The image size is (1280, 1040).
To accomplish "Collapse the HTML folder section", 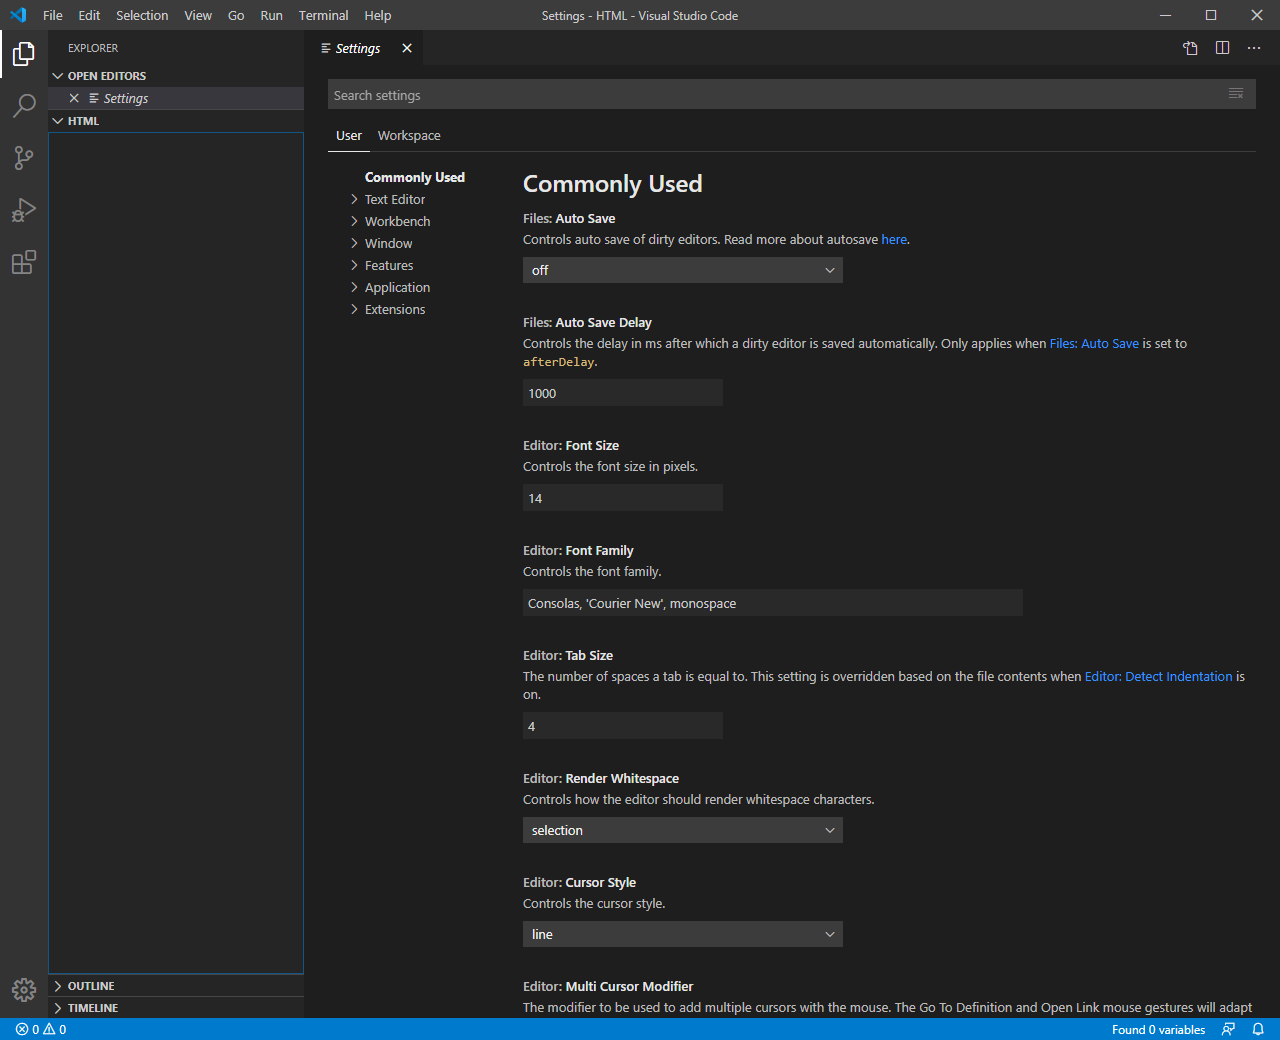I will pos(176,121).
